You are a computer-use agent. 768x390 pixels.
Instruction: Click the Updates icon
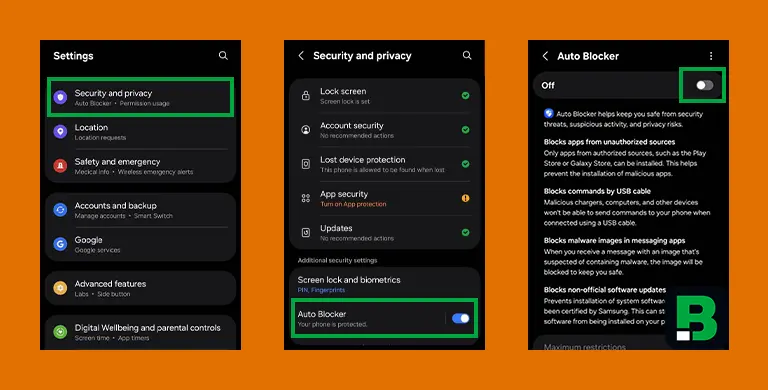pos(306,232)
